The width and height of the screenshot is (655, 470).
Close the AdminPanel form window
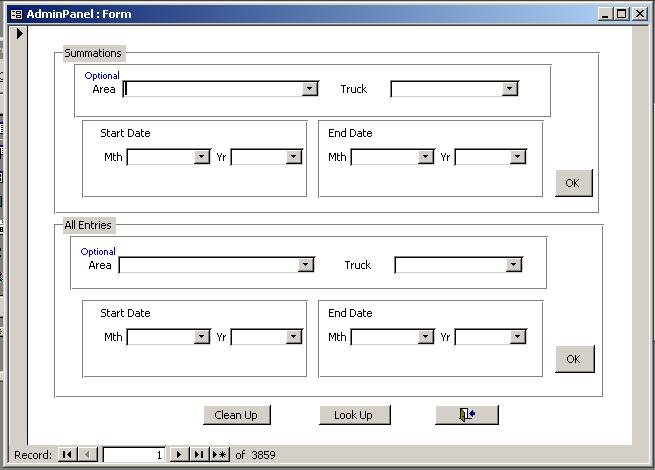click(x=640, y=14)
